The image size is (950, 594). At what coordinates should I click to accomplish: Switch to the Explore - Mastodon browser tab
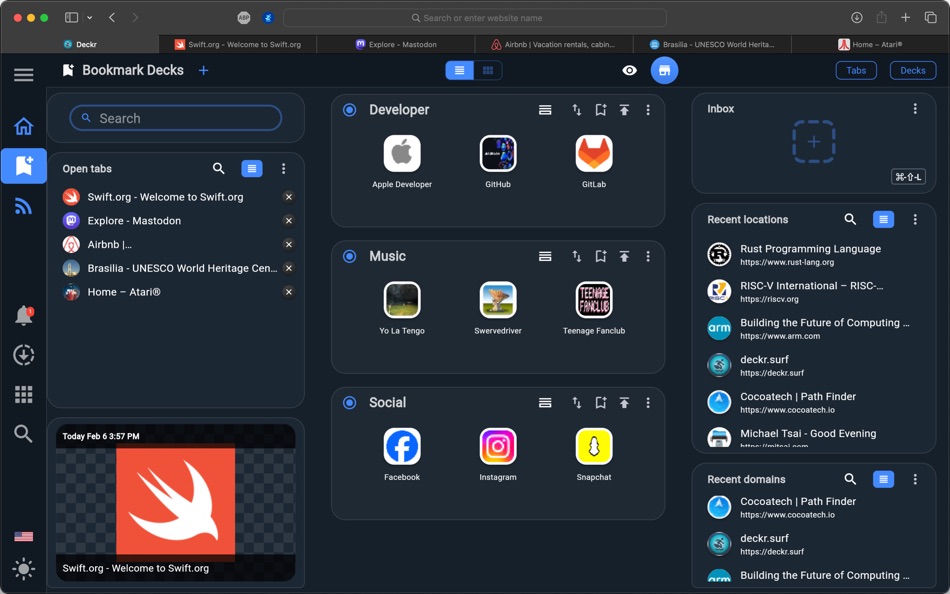(396, 44)
